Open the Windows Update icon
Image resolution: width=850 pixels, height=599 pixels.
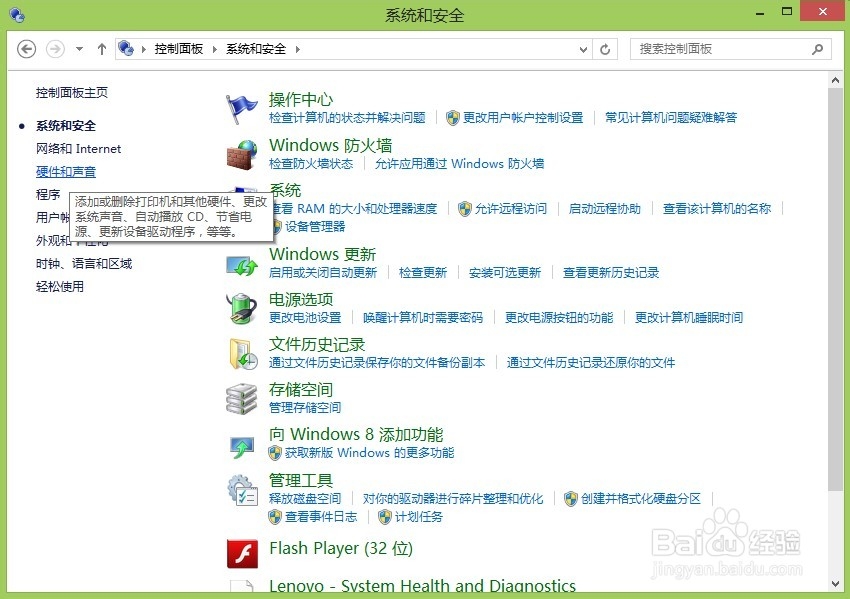coord(242,266)
